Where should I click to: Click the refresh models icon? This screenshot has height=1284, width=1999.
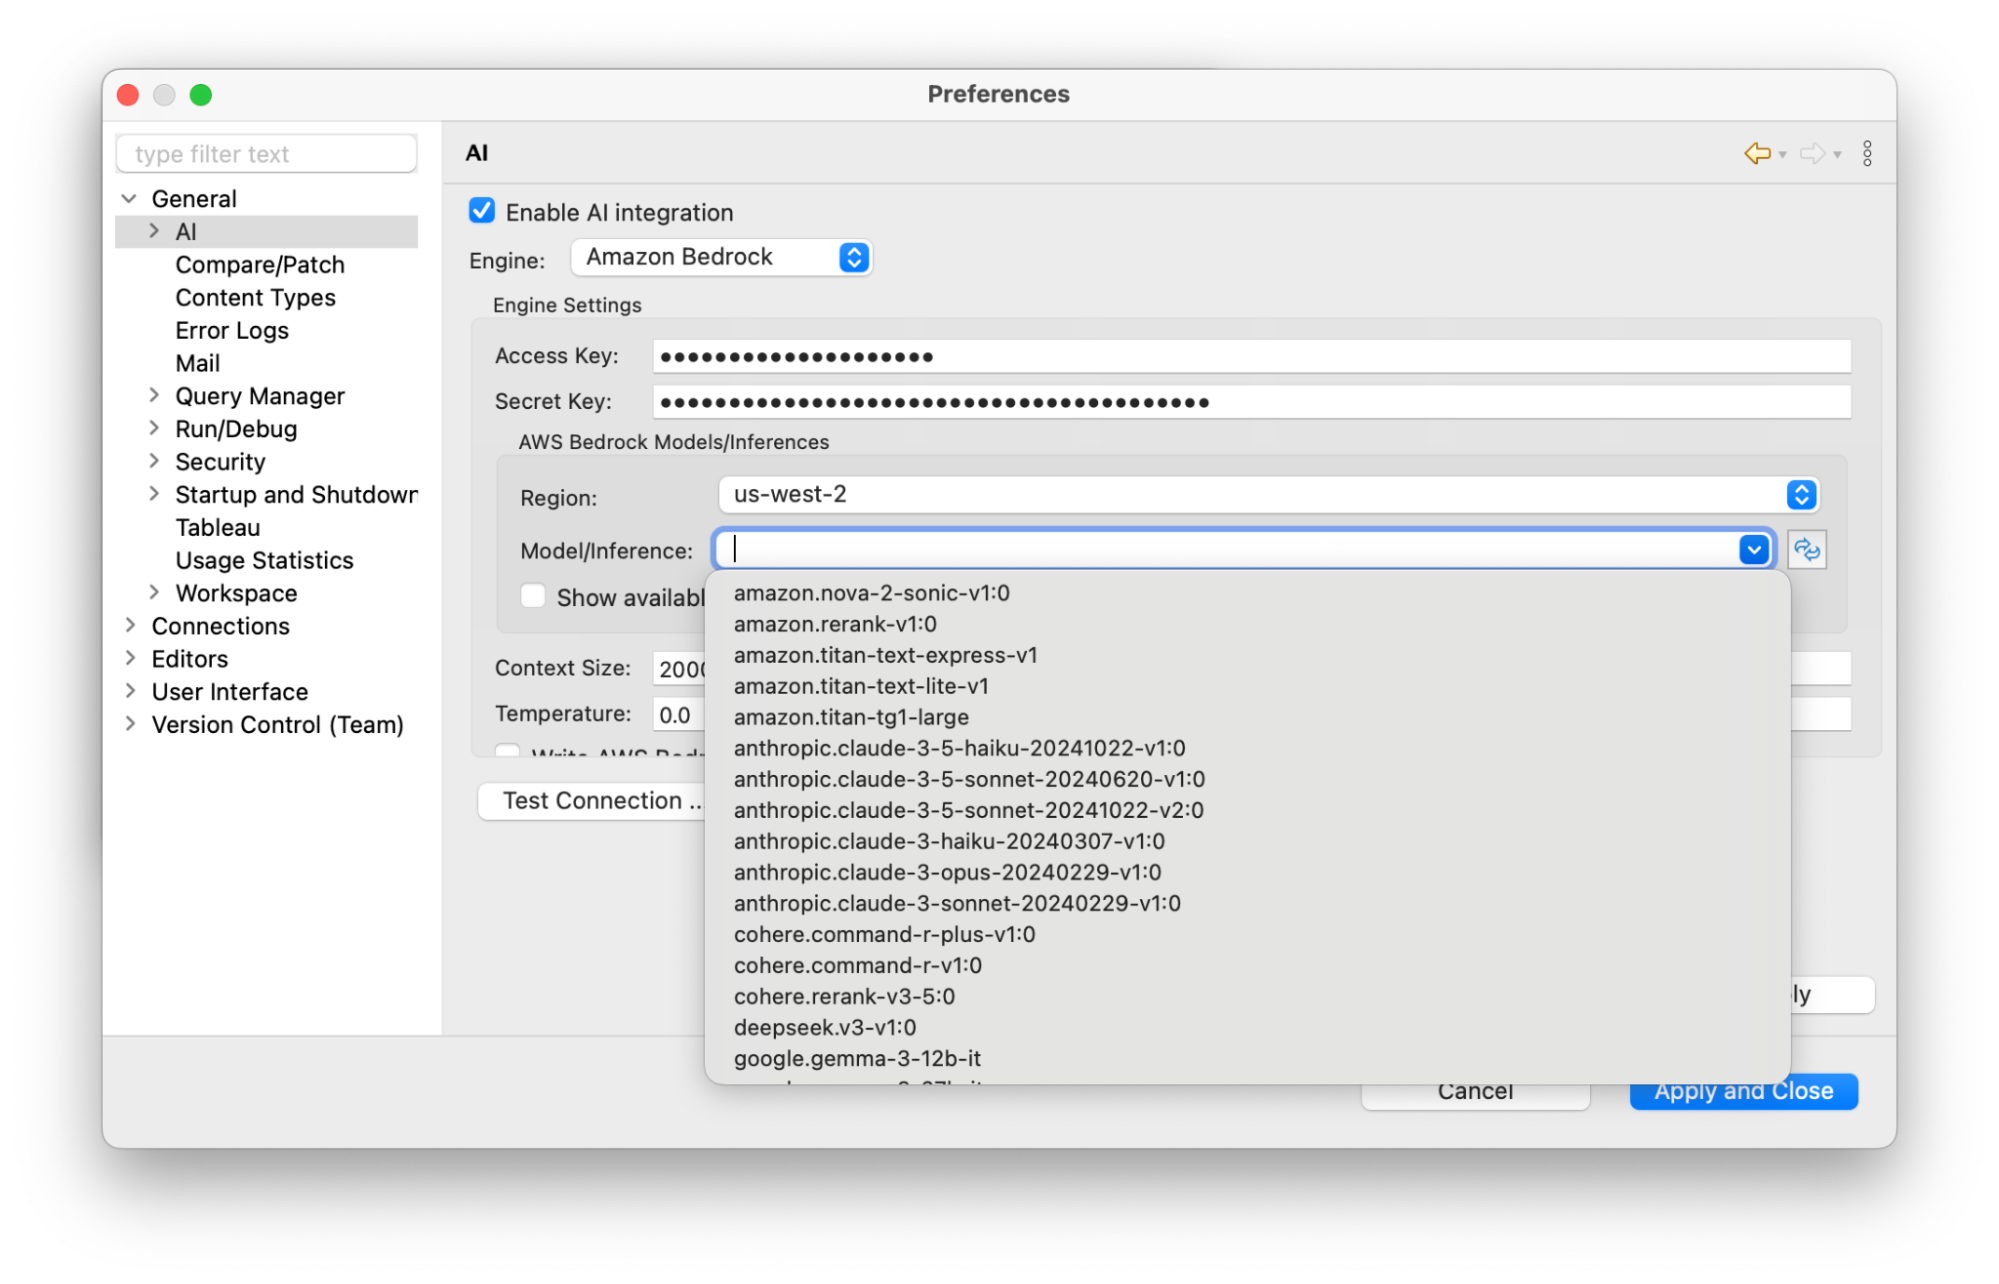[1807, 549]
